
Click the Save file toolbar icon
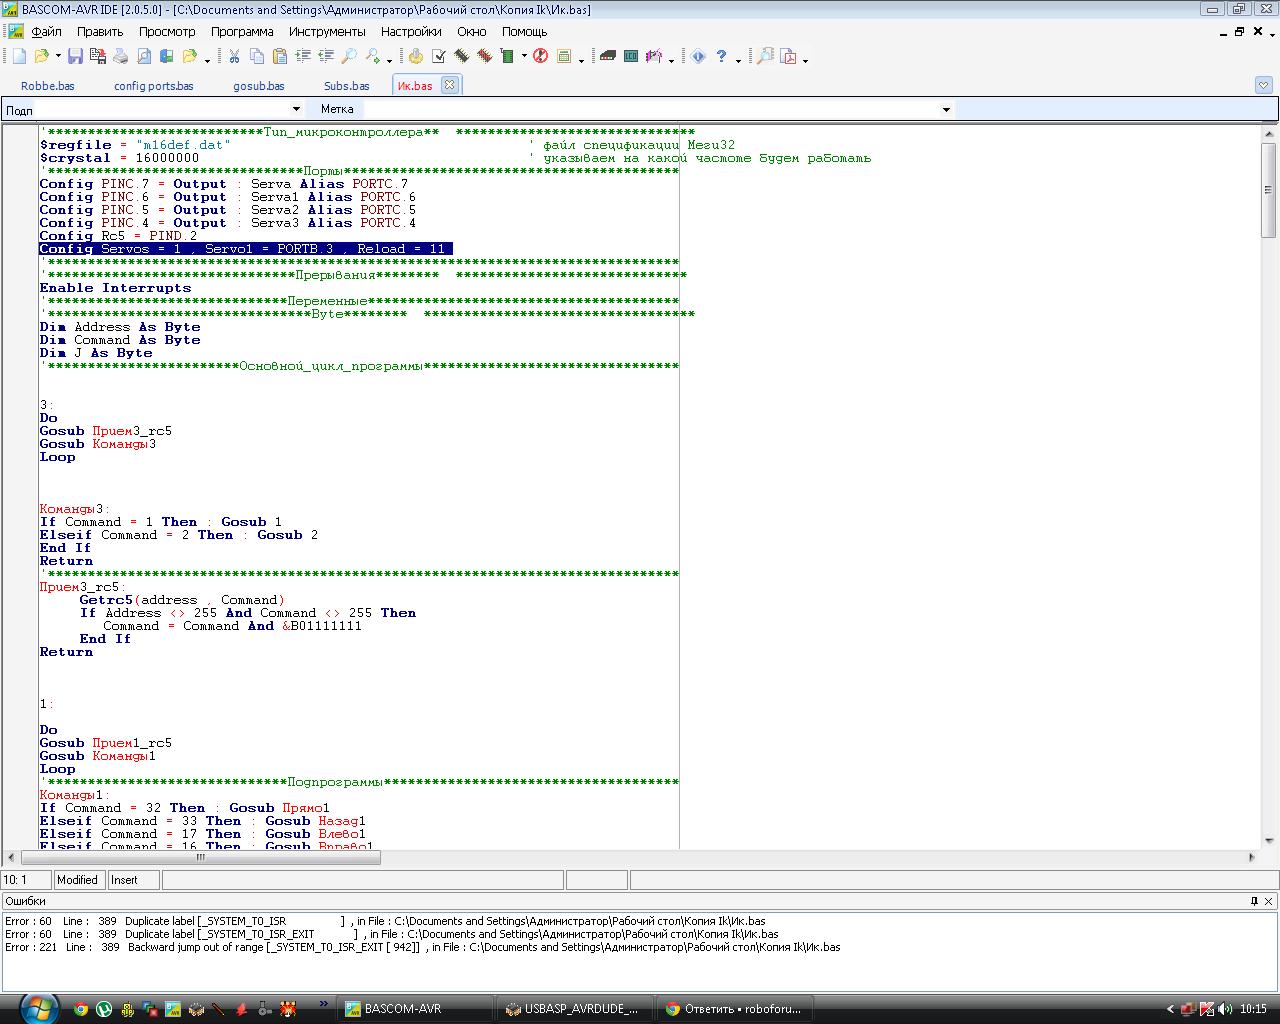point(75,57)
